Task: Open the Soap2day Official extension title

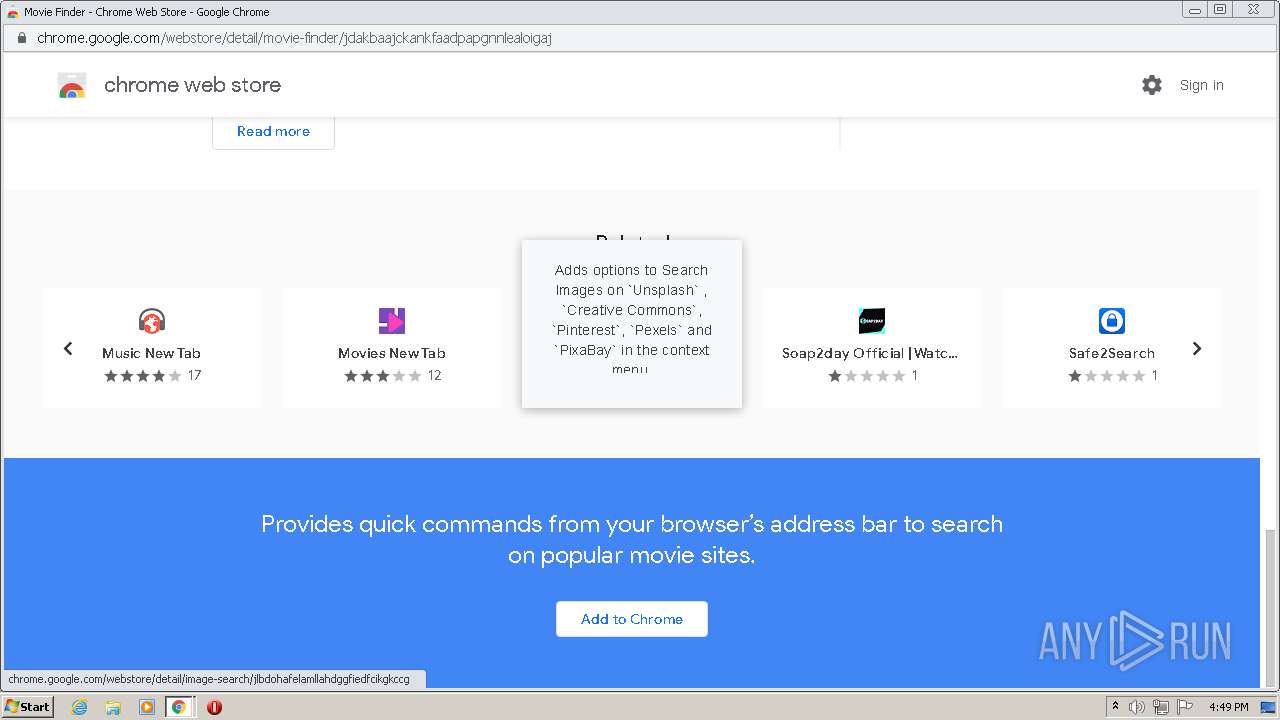Action: [871, 353]
